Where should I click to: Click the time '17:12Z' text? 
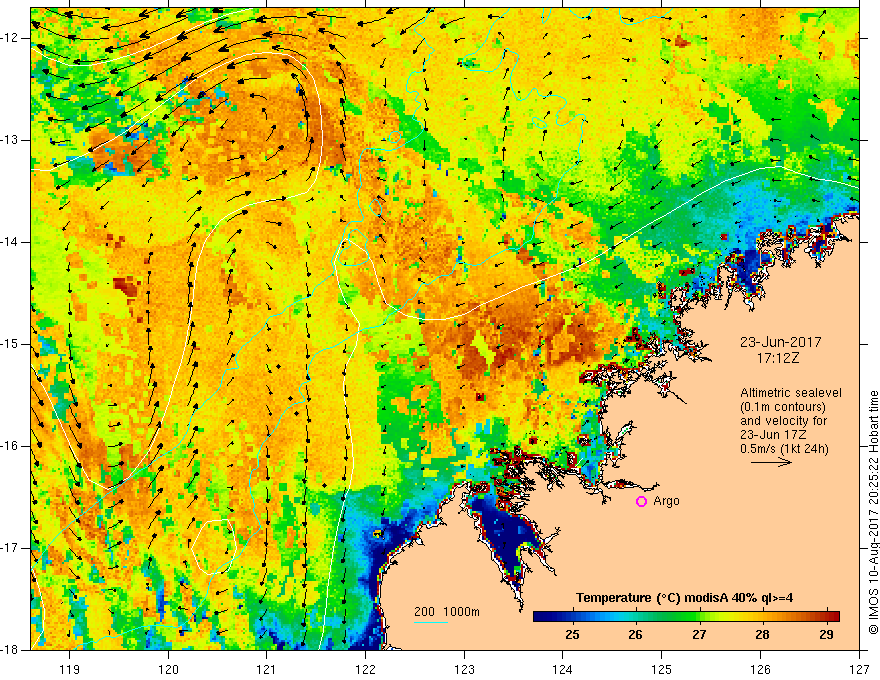coord(778,357)
